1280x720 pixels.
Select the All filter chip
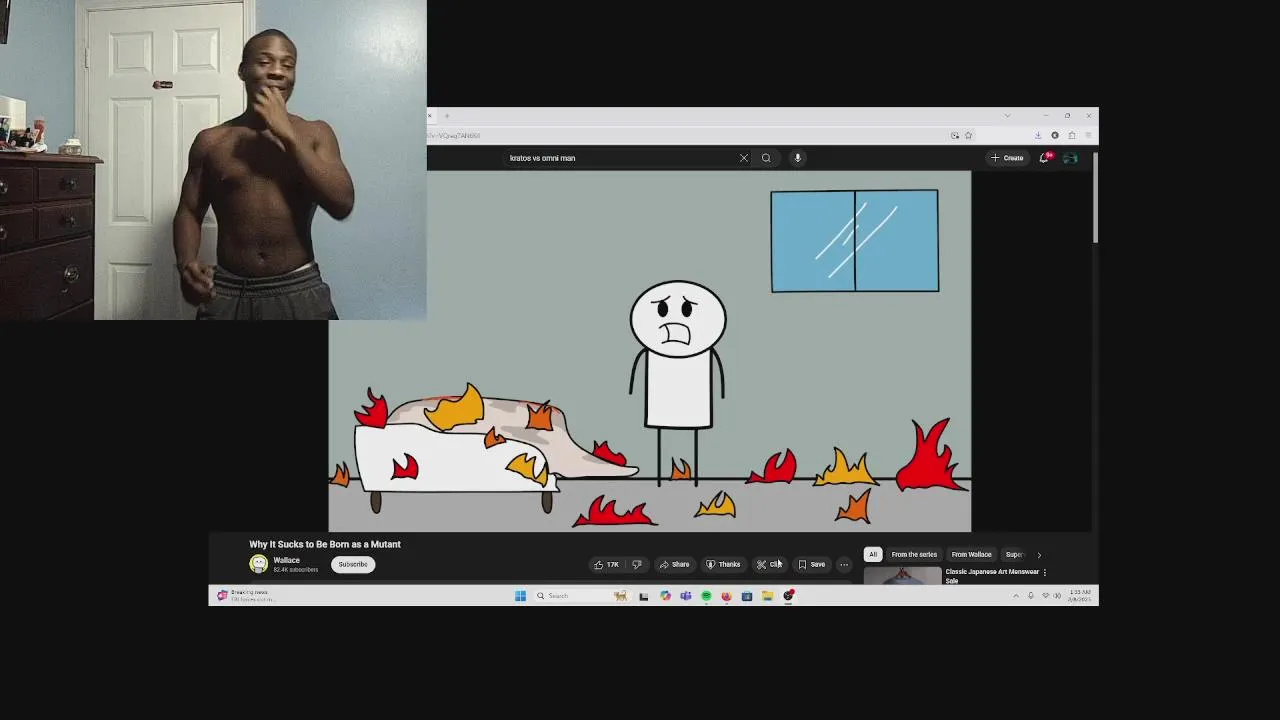pos(873,554)
